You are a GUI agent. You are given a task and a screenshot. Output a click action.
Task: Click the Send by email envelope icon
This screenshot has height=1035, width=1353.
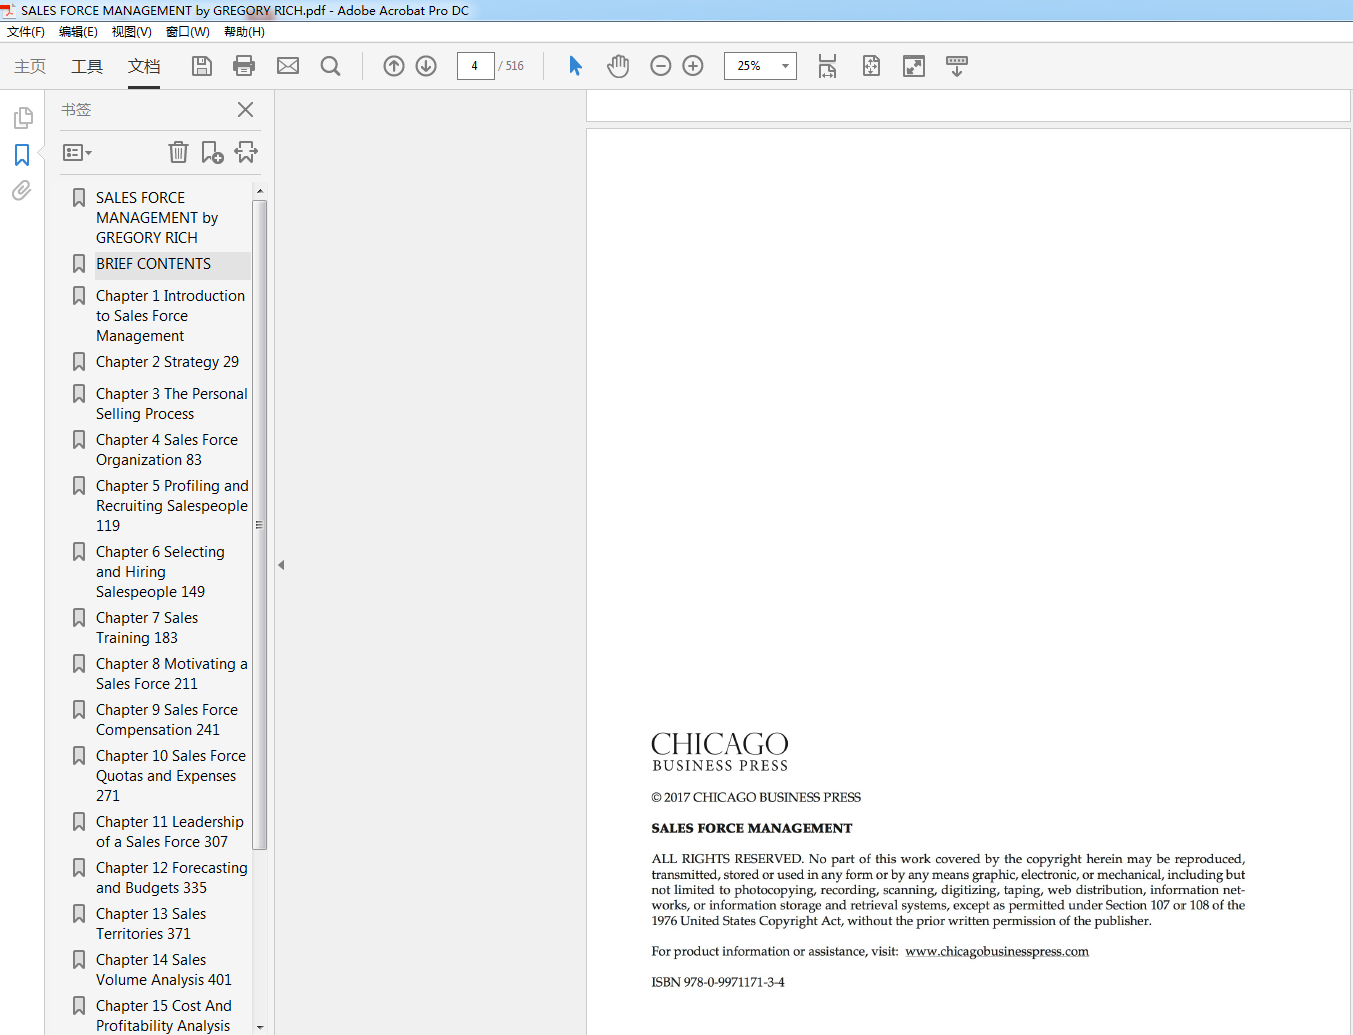click(x=288, y=66)
